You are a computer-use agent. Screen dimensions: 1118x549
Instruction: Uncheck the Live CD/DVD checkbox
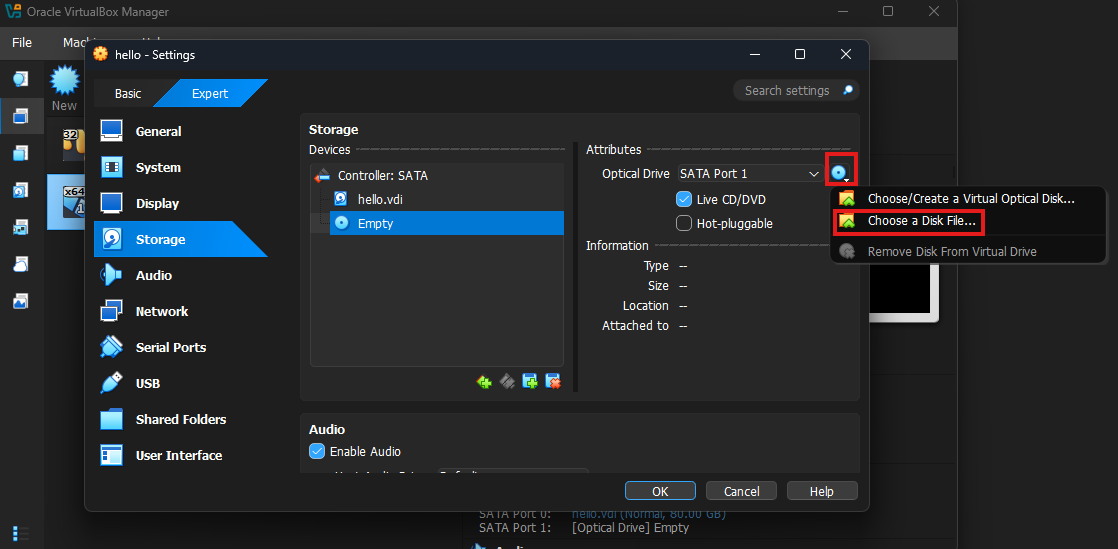click(685, 200)
